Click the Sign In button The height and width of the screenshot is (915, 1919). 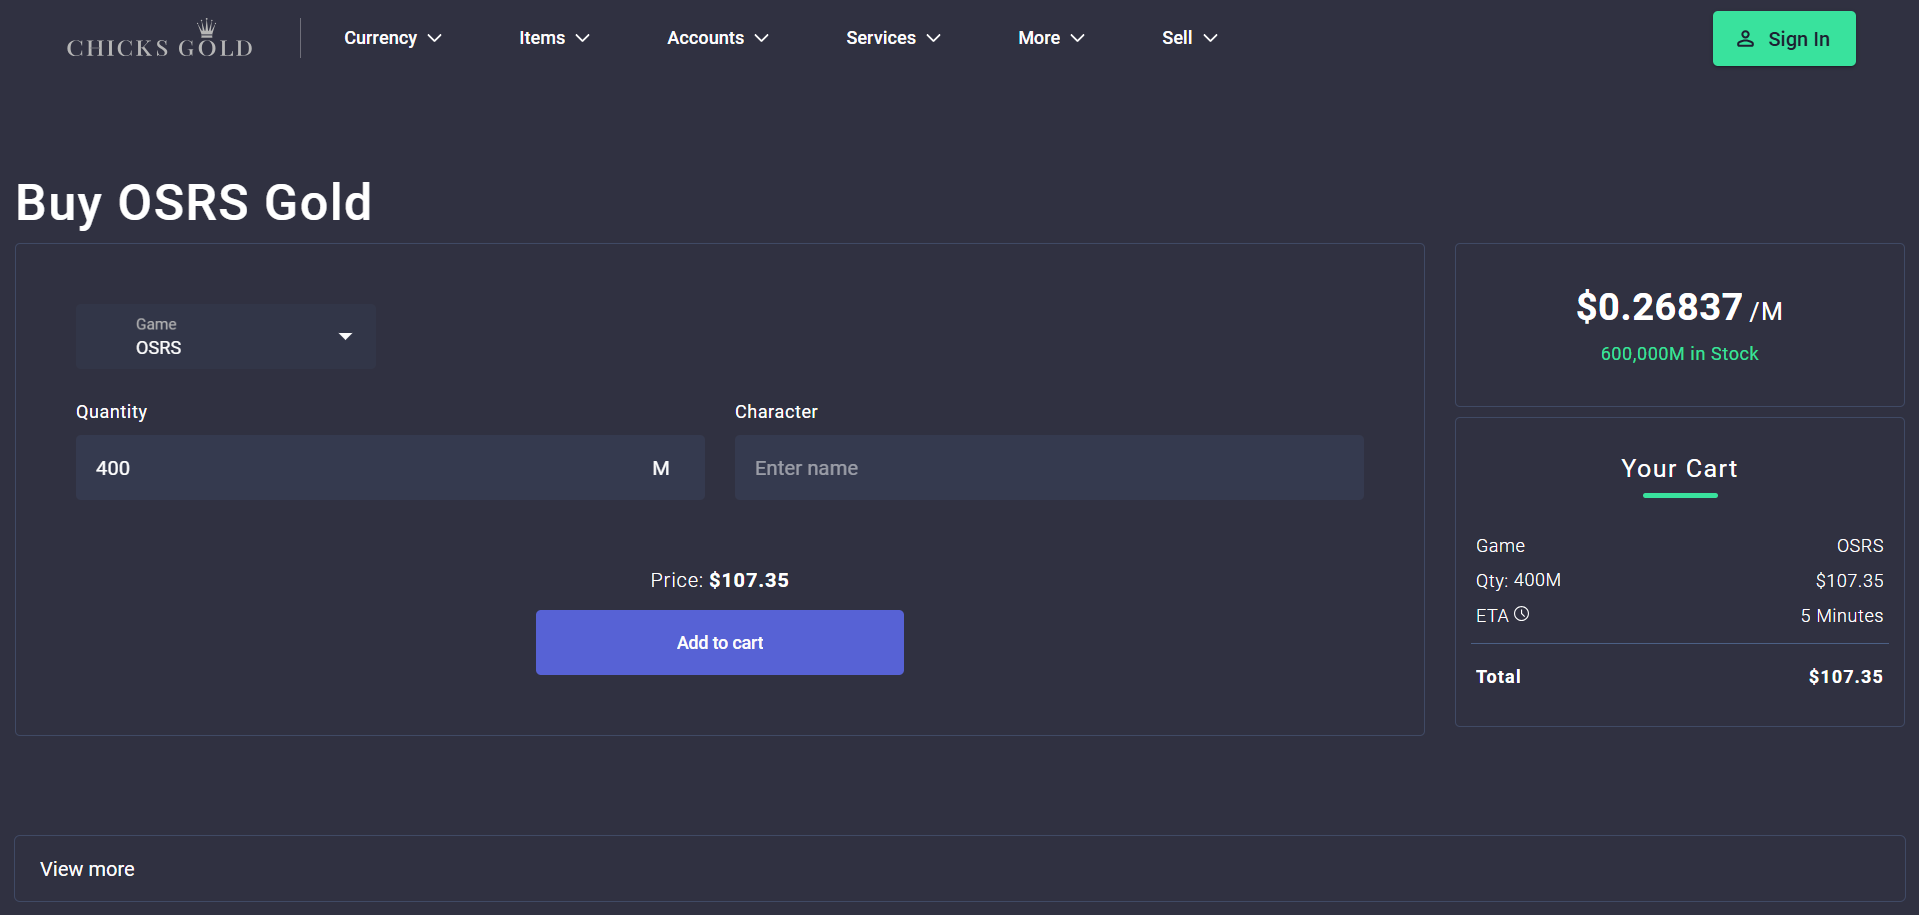tap(1783, 39)
